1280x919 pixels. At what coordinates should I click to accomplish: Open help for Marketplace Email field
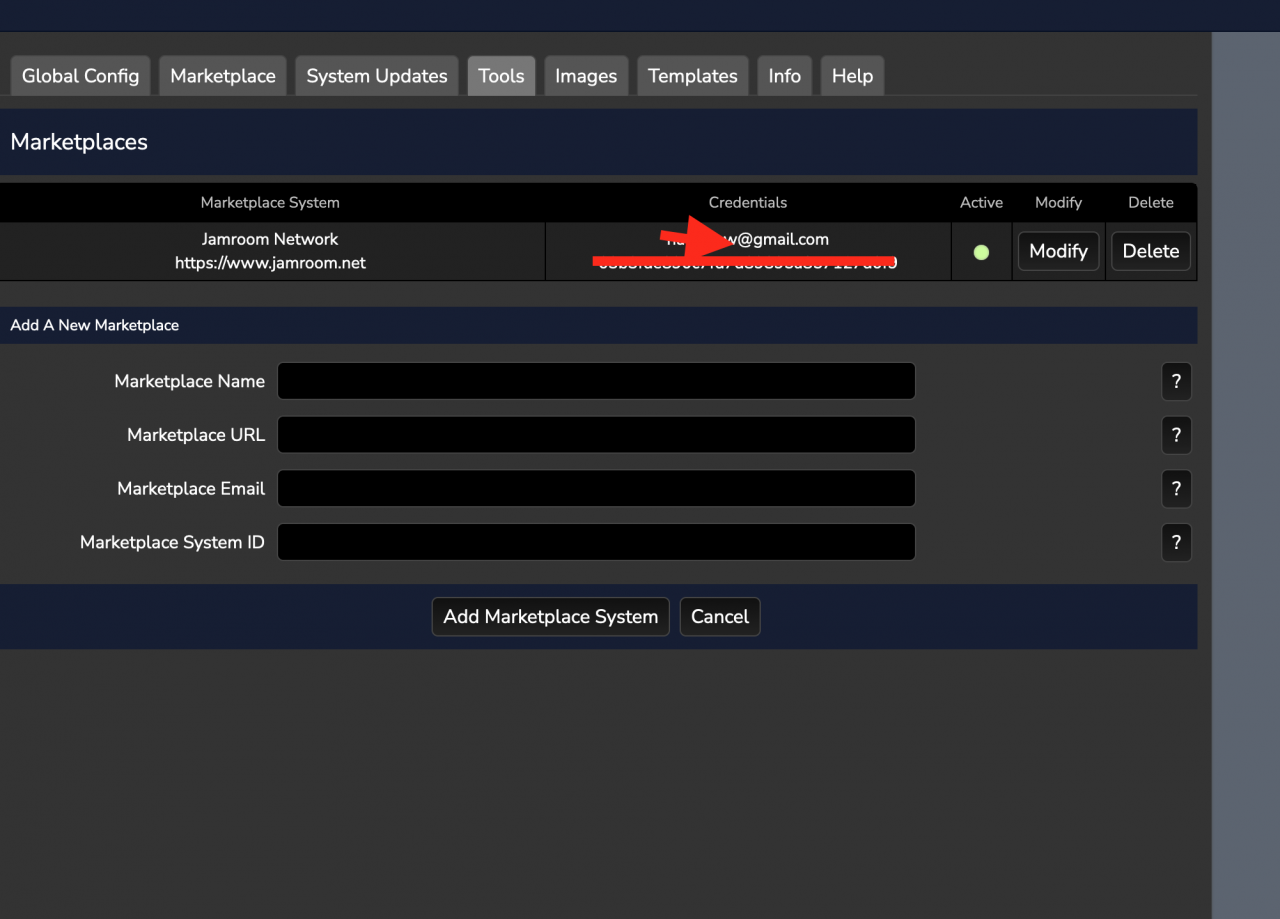(x=1176, y=489)
